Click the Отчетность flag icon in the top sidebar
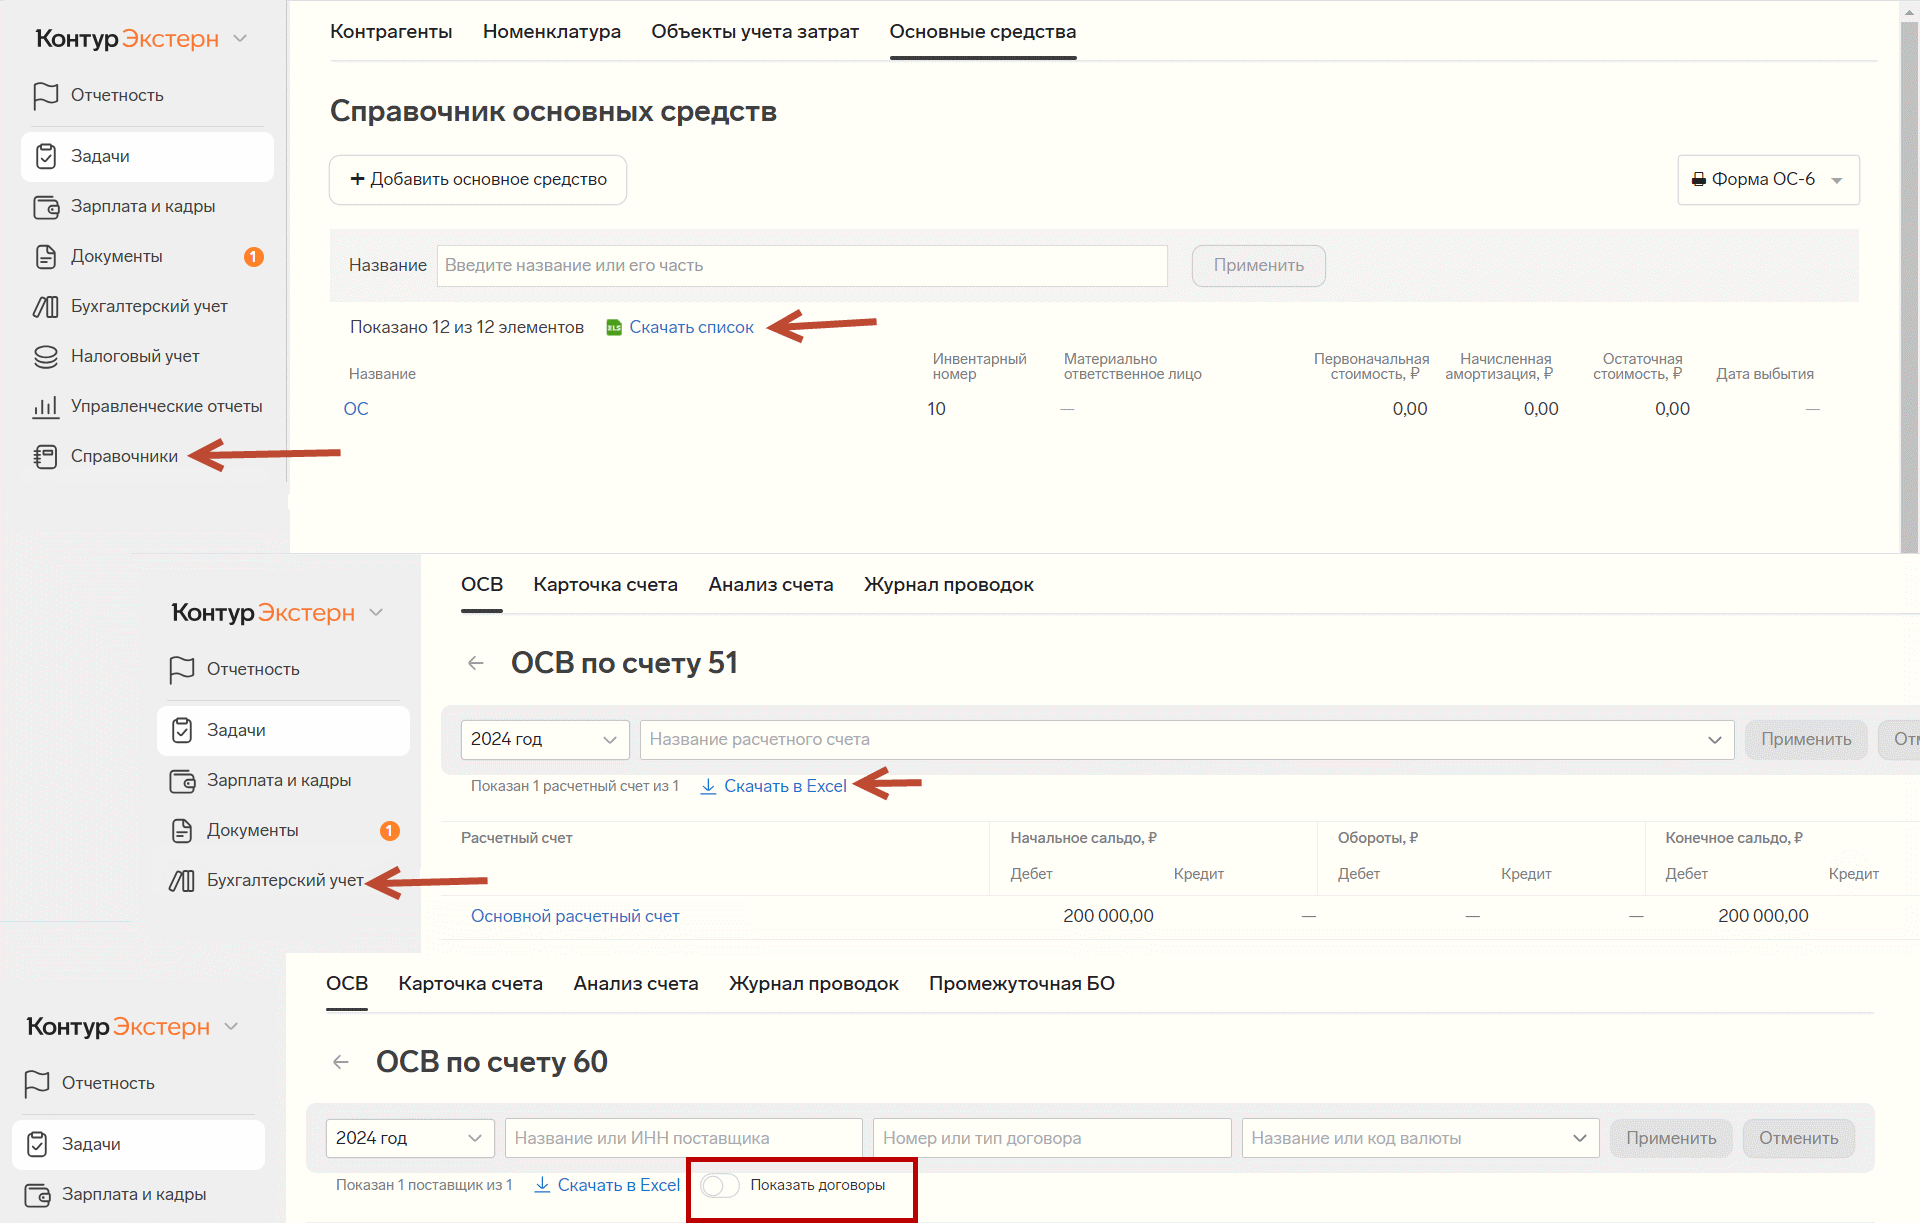The width and height of the screenshot is (1920, 1223). [x=45, y=95]
